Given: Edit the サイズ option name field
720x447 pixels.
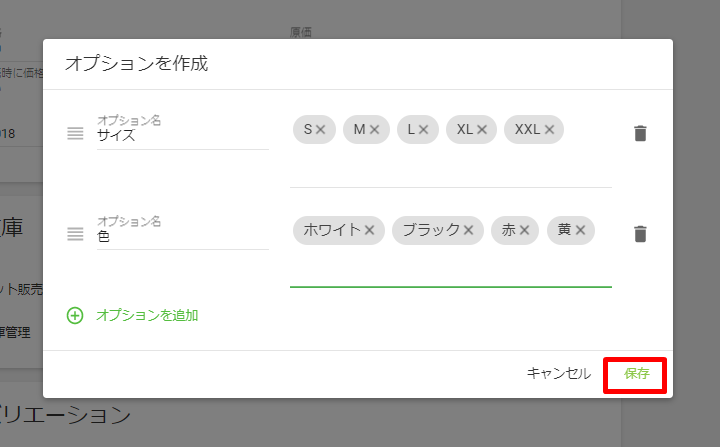Looking at the screenshot, I should click(x=182, y=137).
